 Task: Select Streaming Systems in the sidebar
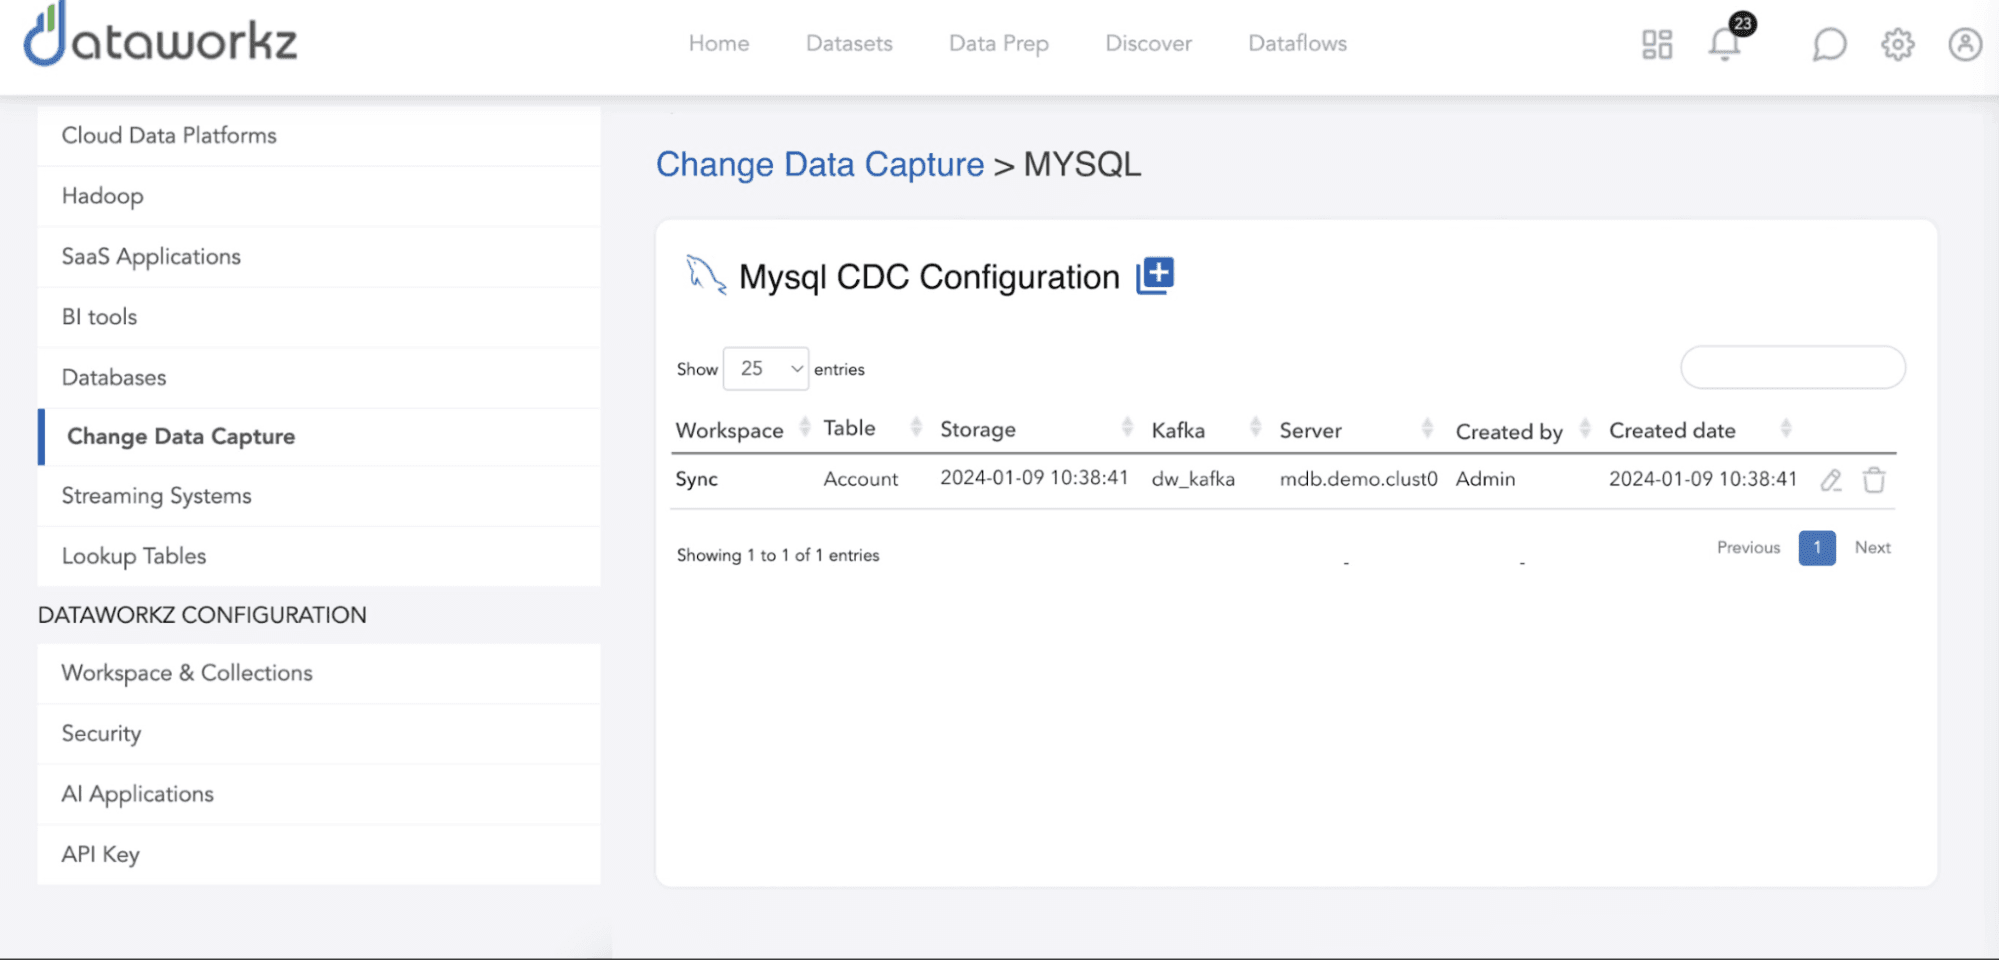pyautogui.click(x=157, y=496)
